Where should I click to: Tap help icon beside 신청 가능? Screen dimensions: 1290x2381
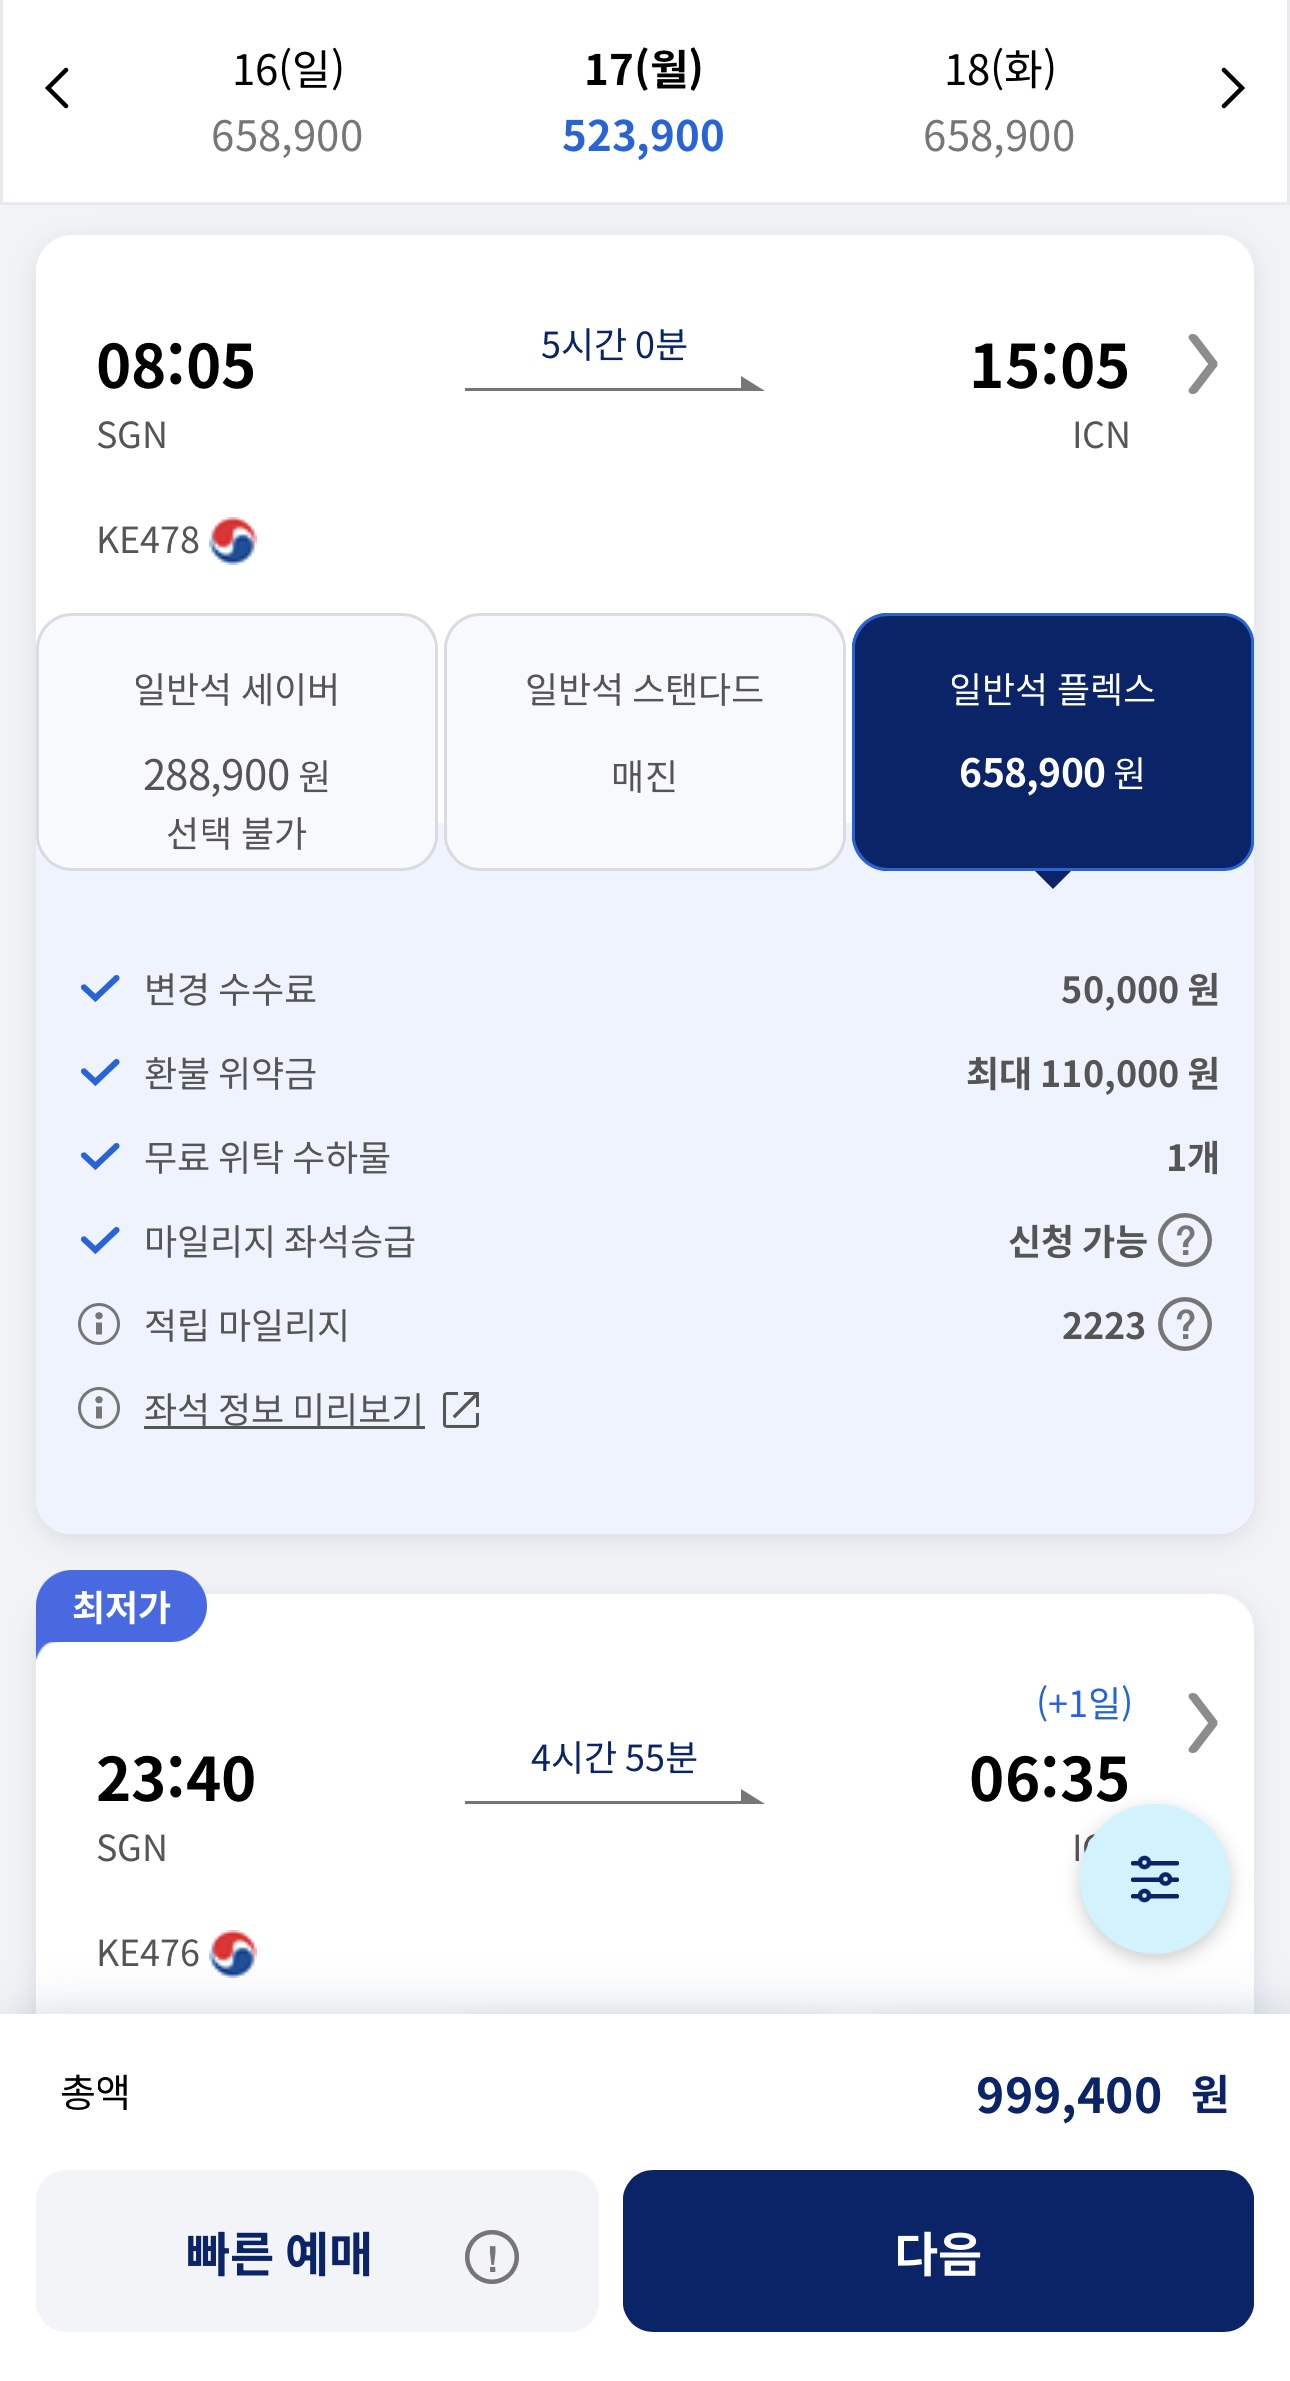pos(1185,1241)
